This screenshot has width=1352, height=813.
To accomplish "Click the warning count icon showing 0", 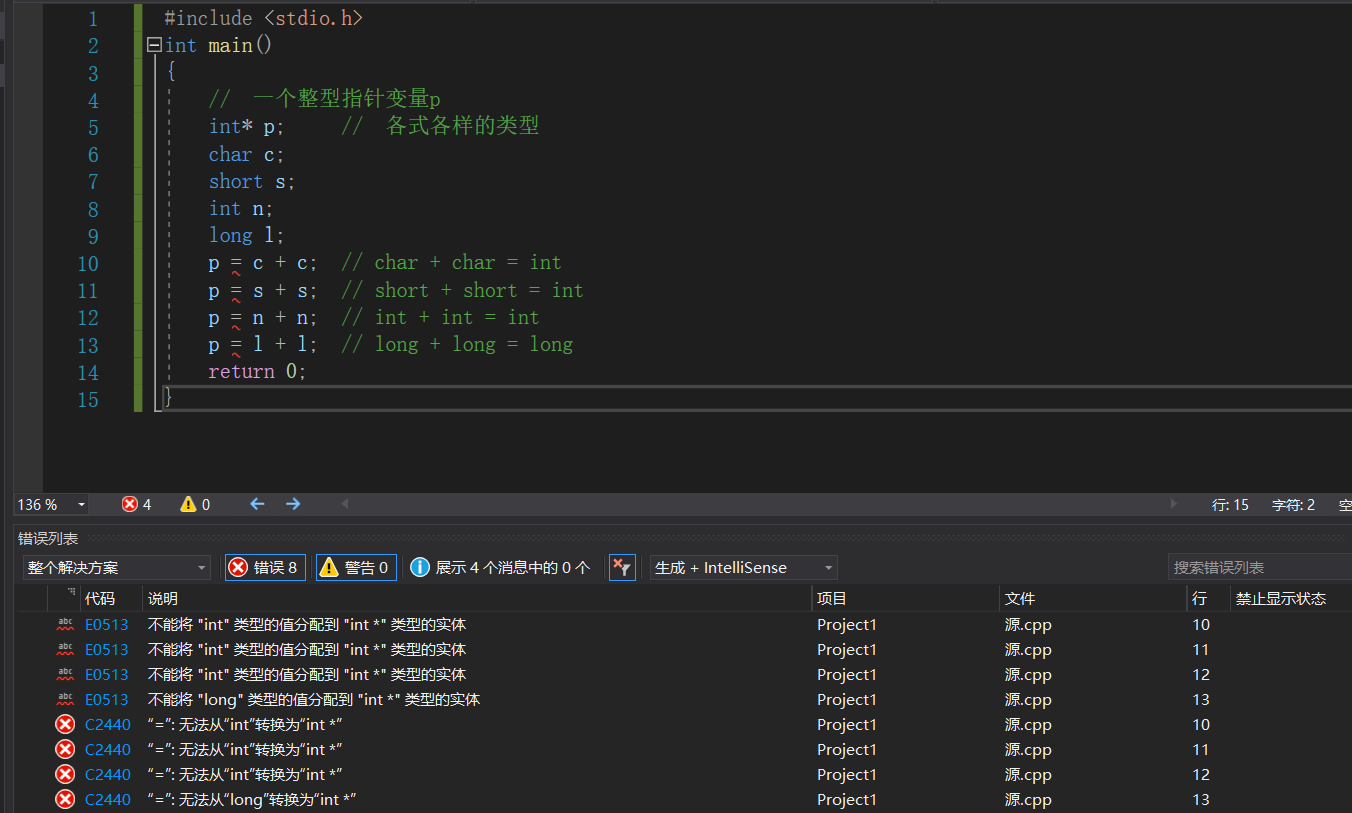I will [x=188, y=504].
